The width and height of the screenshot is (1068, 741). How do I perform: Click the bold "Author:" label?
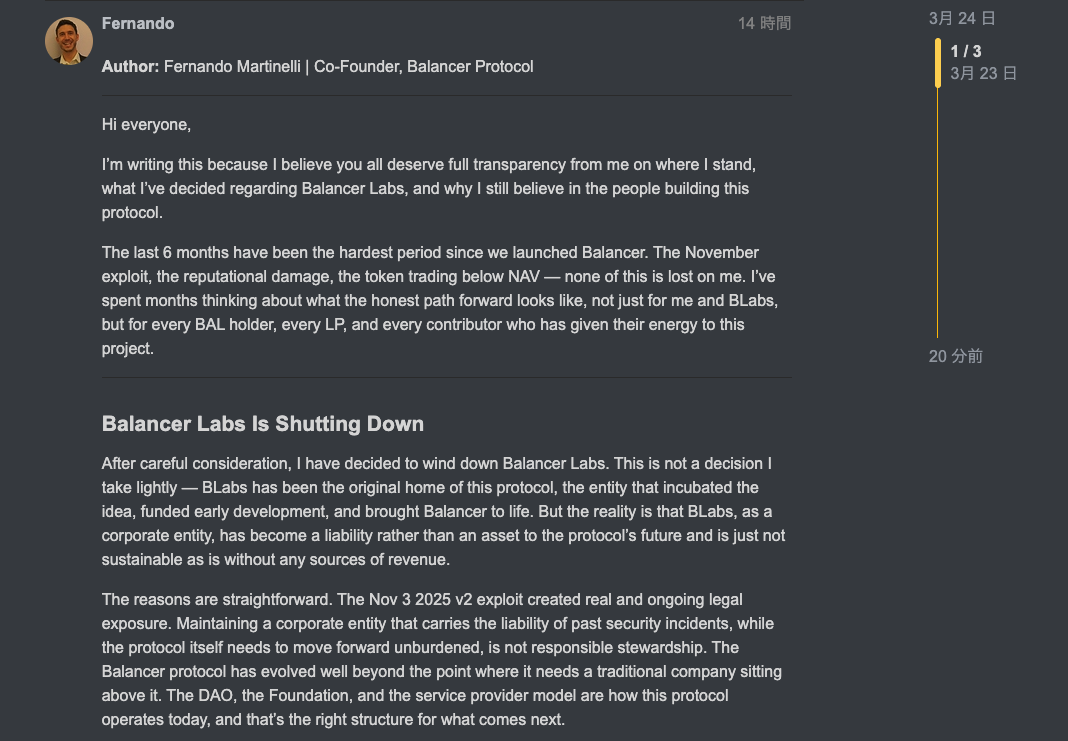[130, 67]
